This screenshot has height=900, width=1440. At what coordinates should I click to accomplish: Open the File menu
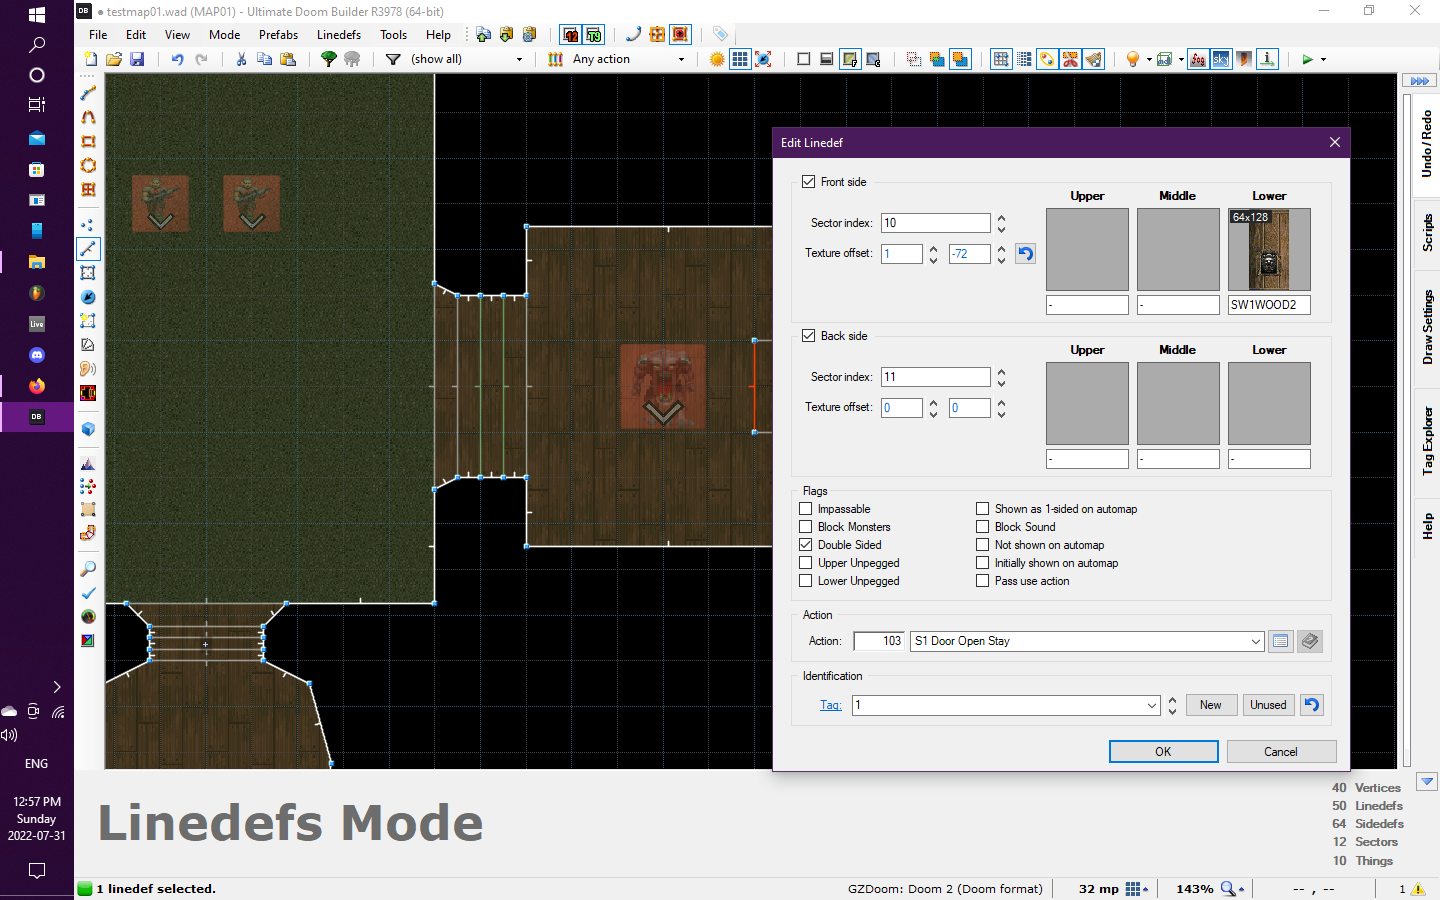tap(98, 35)
